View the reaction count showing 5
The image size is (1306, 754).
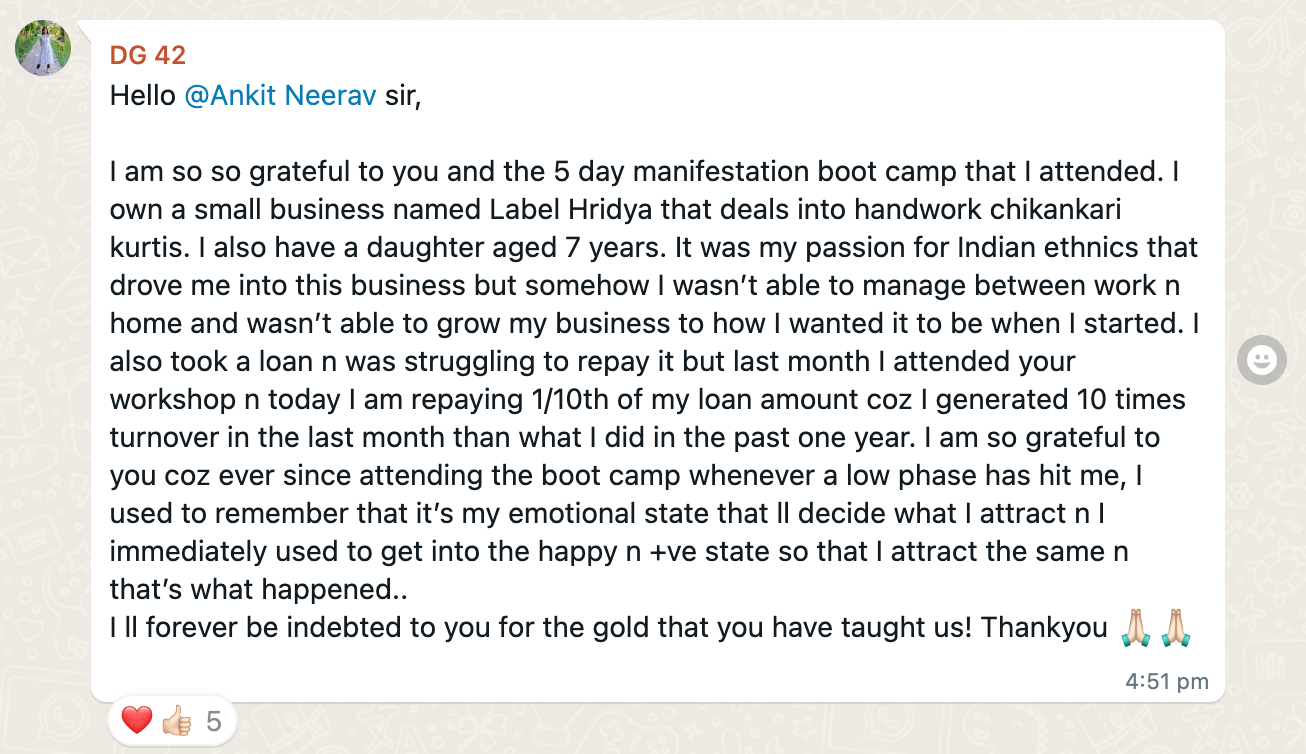tap(213, 720)
